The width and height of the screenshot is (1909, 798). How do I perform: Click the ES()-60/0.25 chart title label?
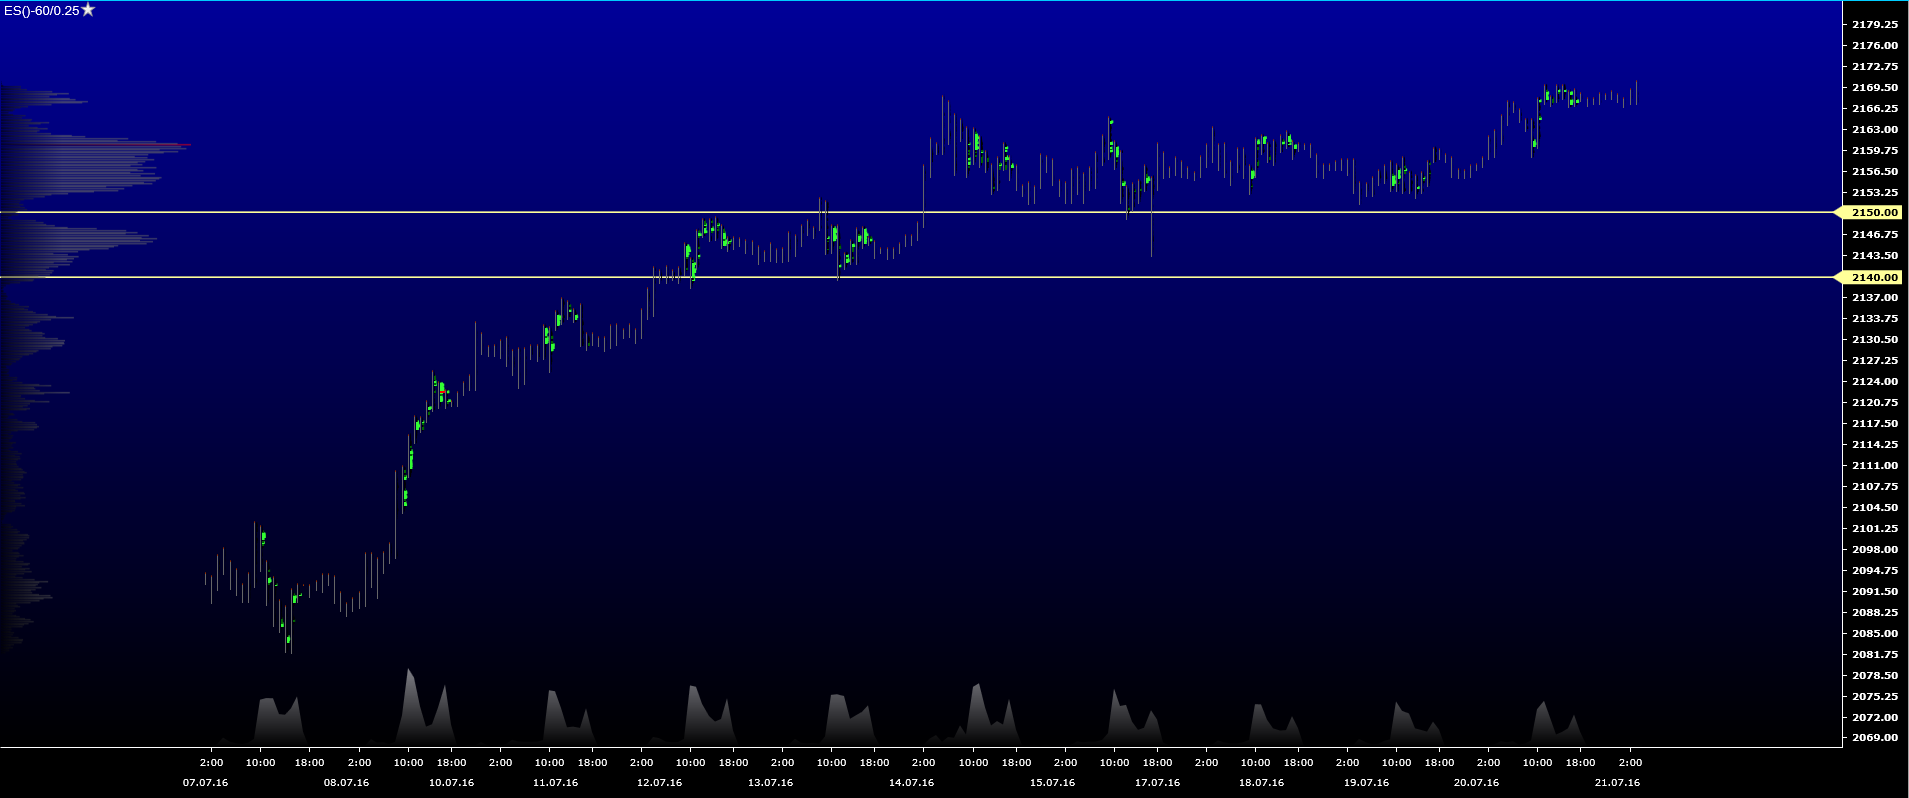coord(41,11)
